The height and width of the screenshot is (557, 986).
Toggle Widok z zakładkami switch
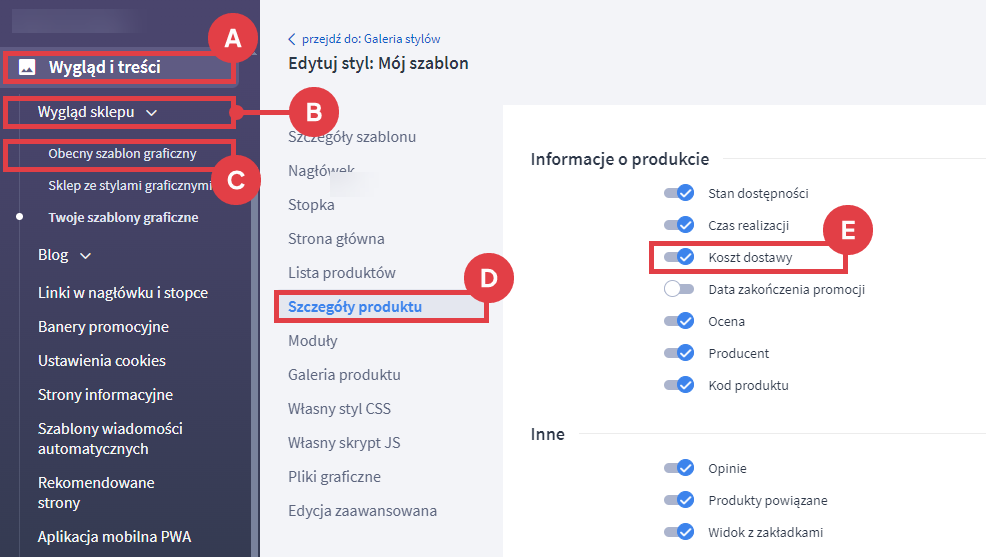[679, 532]
